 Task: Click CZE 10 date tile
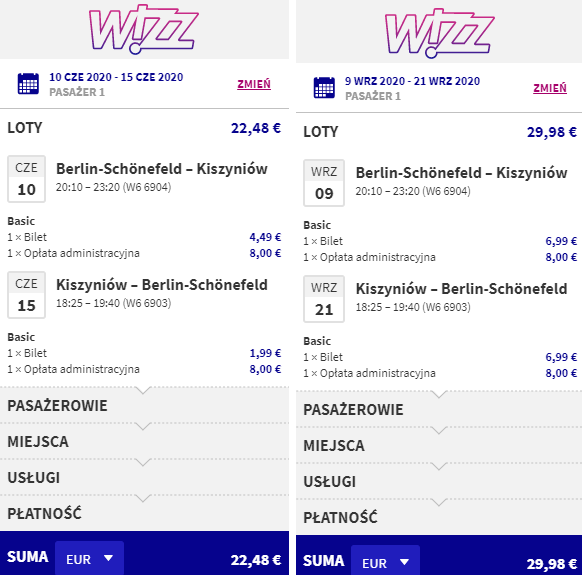coord(26,179)
